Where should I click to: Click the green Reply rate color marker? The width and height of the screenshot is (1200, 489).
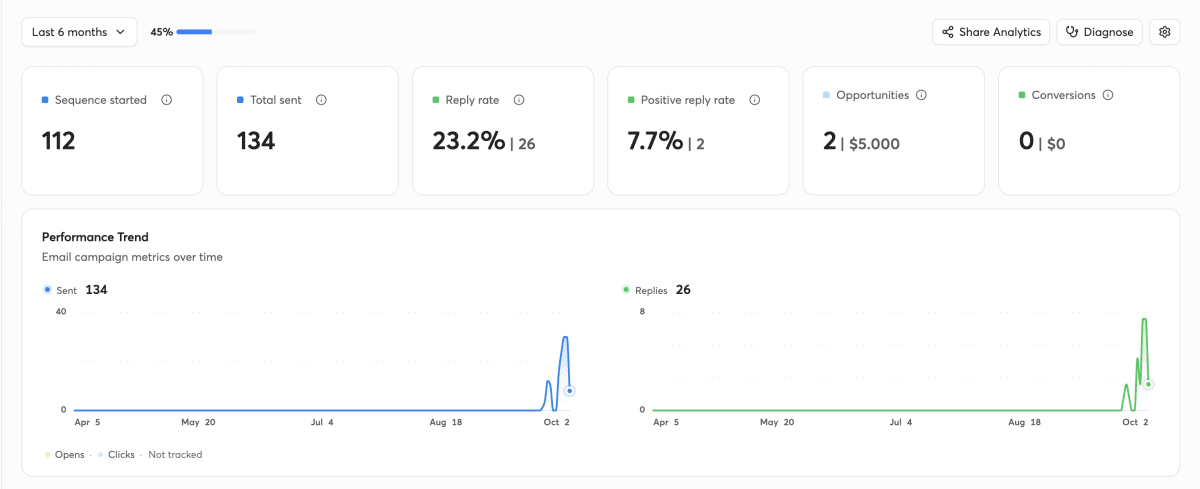click(x=436, y=100)
